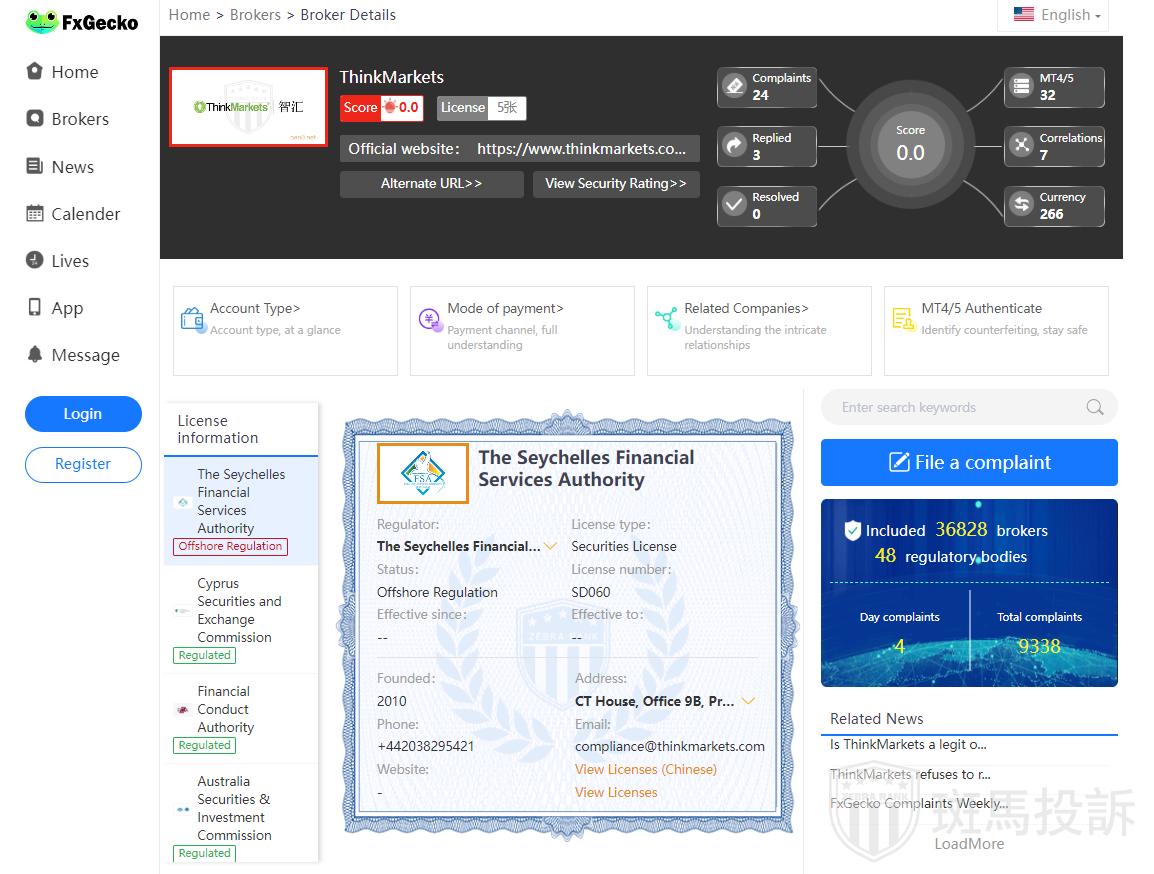Screen dimensions: 1154x874
Task: Open the Account Type card
Action: coord(285,330)
